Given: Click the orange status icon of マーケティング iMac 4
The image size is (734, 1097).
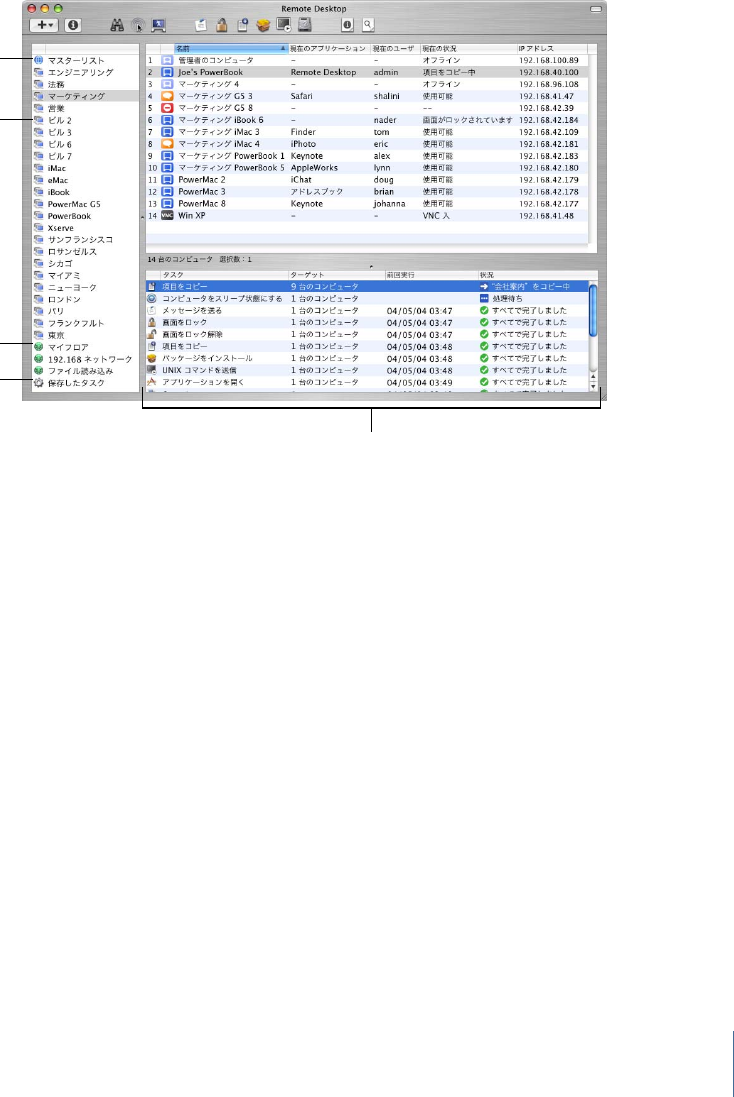Looking at the screenshot, I should [167, 144].
